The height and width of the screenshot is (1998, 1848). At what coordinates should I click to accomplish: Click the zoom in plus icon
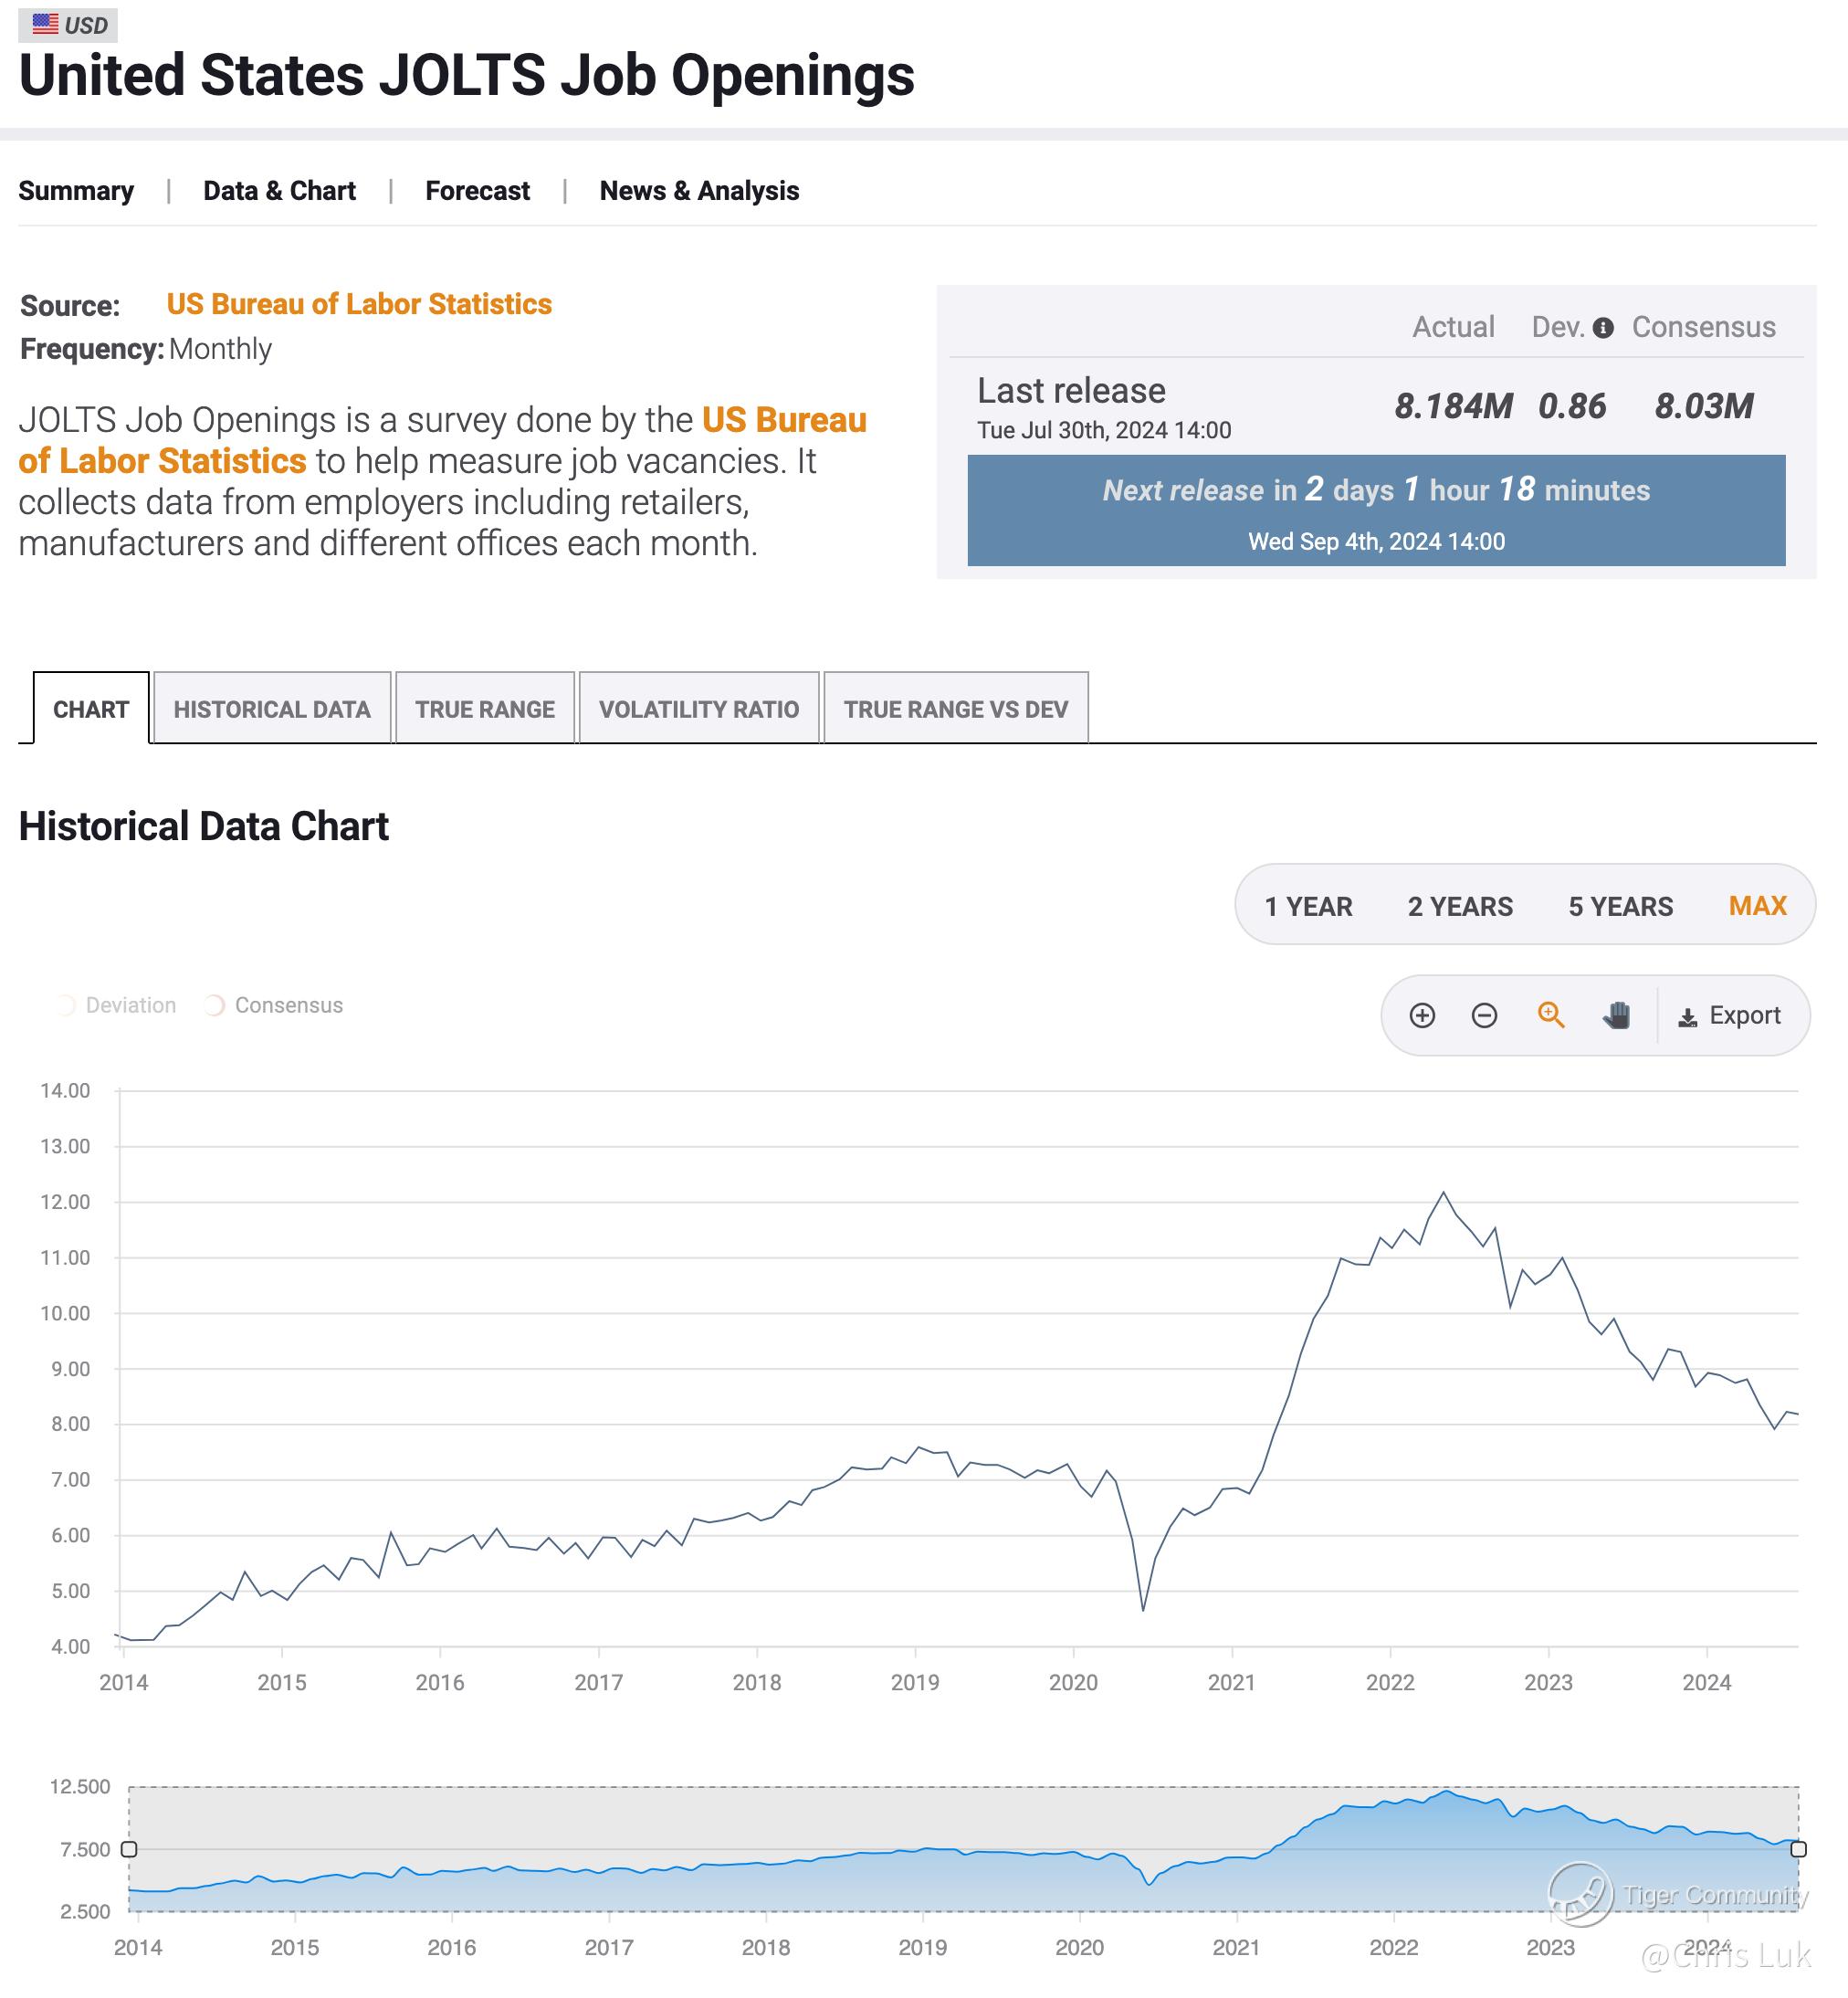tap(1421, 1016)
